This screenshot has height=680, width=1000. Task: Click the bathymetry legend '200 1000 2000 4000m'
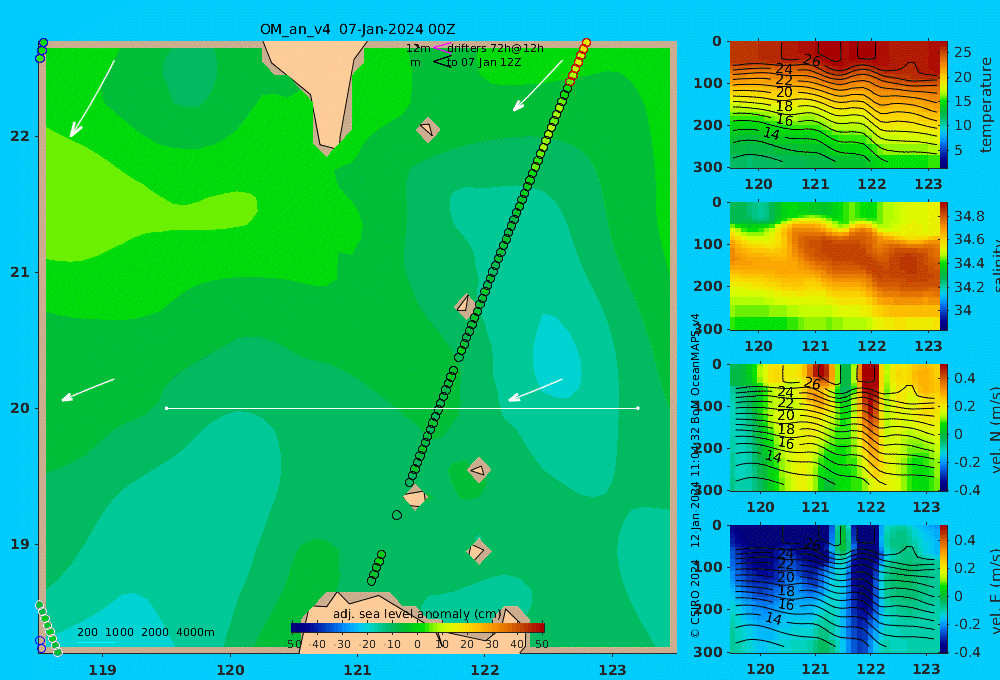(x=145, y=632)
